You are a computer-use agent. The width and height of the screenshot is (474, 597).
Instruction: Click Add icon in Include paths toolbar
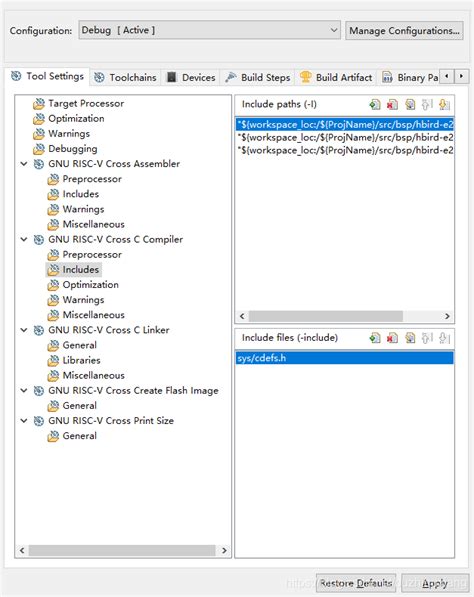coord(375,104)
